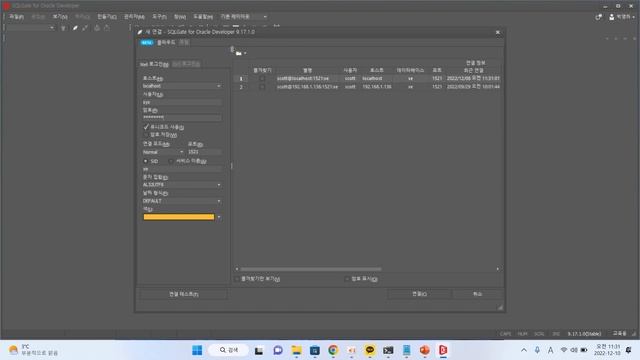Open the 관리자 menu

[x=134, y=17]
